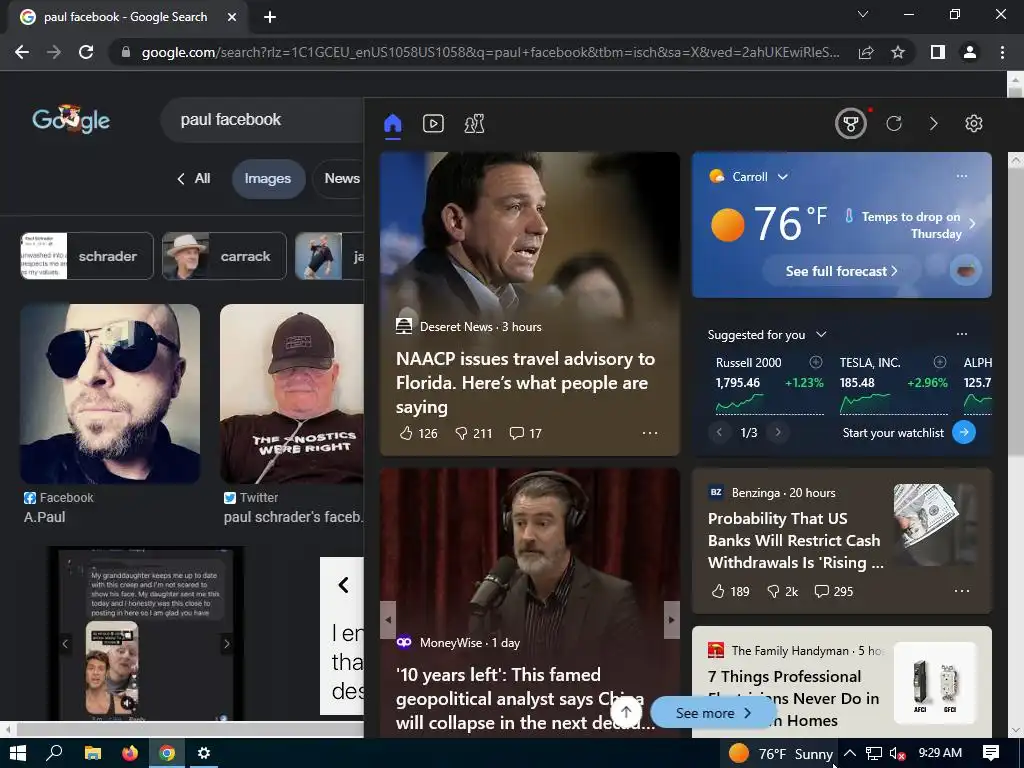Viewport: 1024px width, 768px height.
Task: Open Chrome side panel icon
Action: point(938,52)
